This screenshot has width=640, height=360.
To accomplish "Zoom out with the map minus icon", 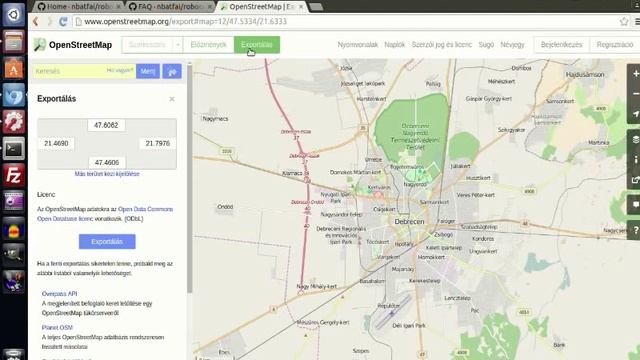I will [x=635, y=94].
